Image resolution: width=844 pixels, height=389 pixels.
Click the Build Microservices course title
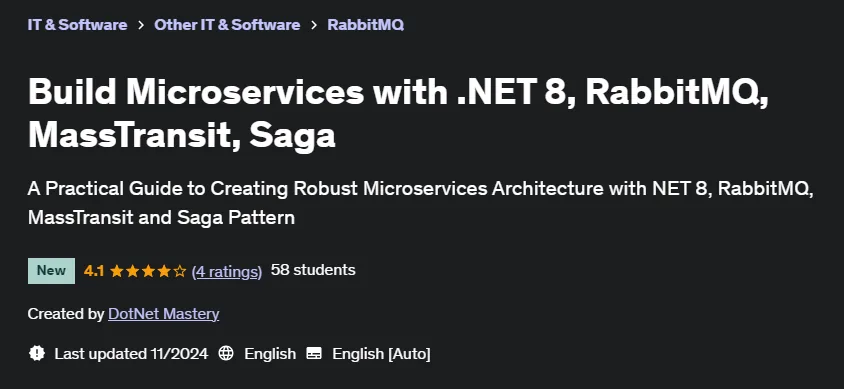tap(398, 114)
